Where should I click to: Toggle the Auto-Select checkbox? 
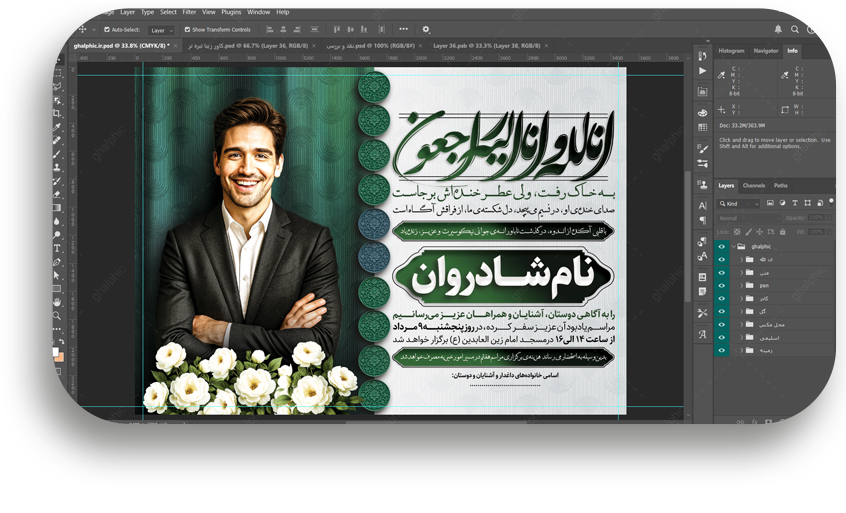pyautogui.click(x=107, y=30)
